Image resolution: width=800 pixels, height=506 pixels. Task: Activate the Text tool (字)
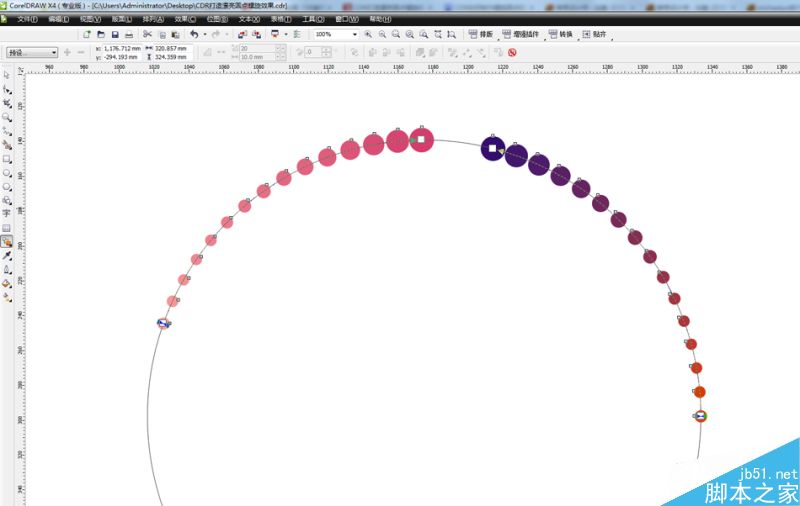(x=7, y=213)
